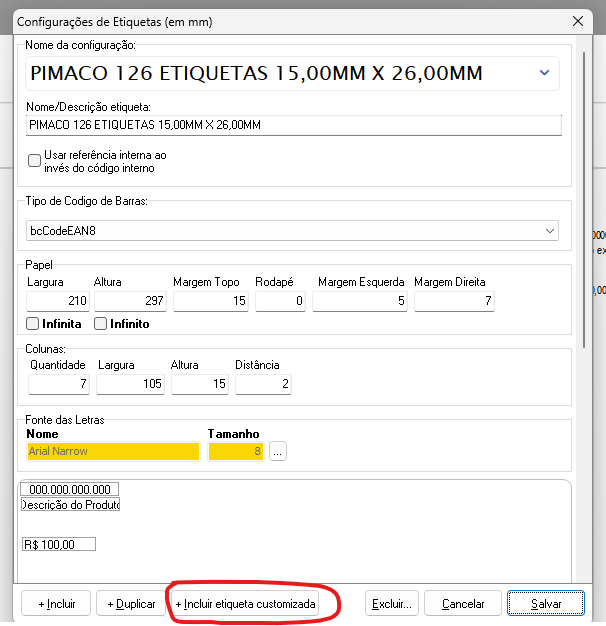The image size is (606, 626).
Task: Toggle the Infinito paper height checkbox
Action: (101, 324)
